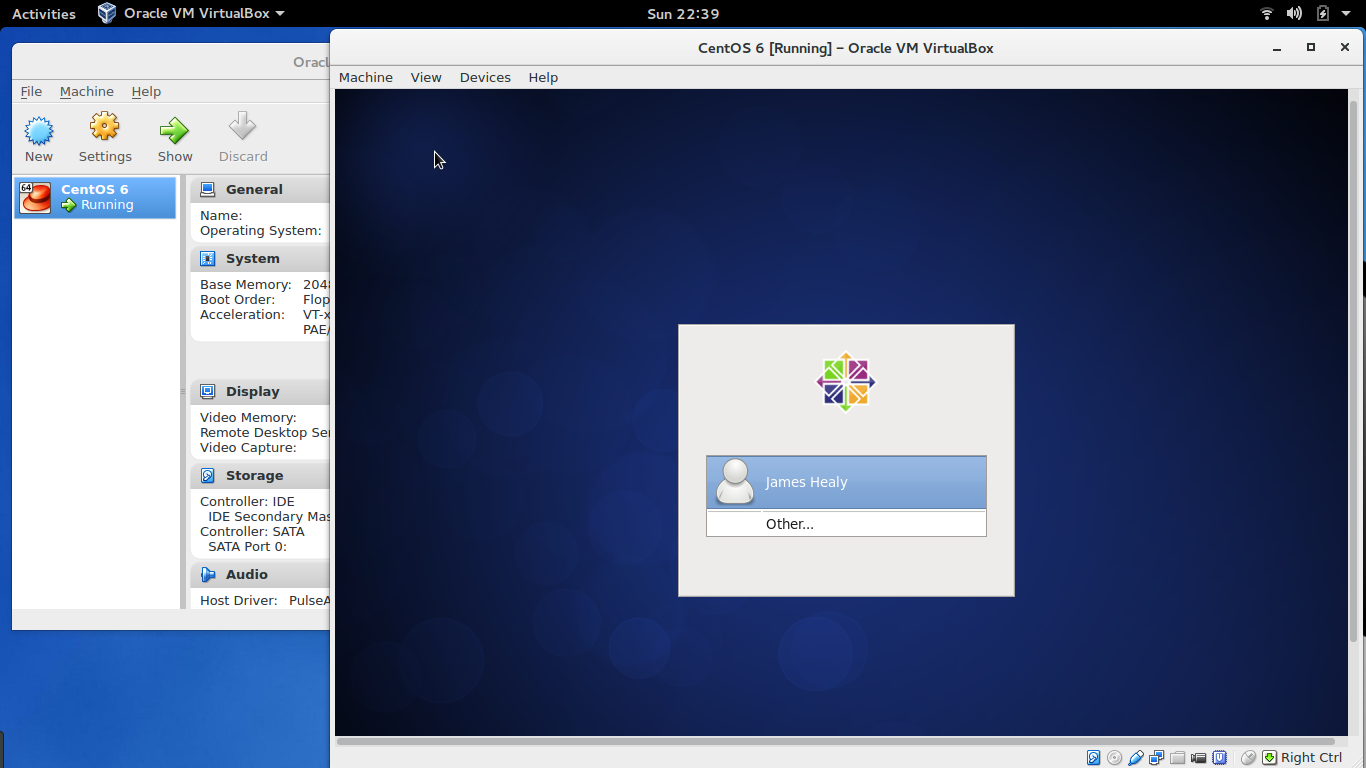Click the shared folders status icon
The width and height of the screenshot is (1366, 768).
coord(1178,758)
